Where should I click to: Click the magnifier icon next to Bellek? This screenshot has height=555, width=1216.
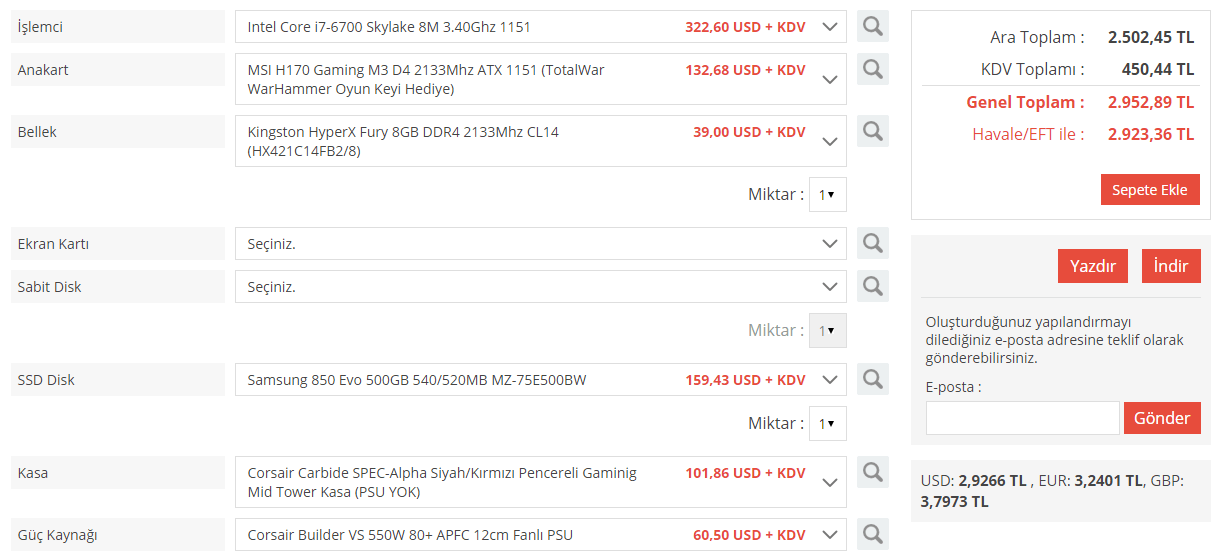pos(873,131)
